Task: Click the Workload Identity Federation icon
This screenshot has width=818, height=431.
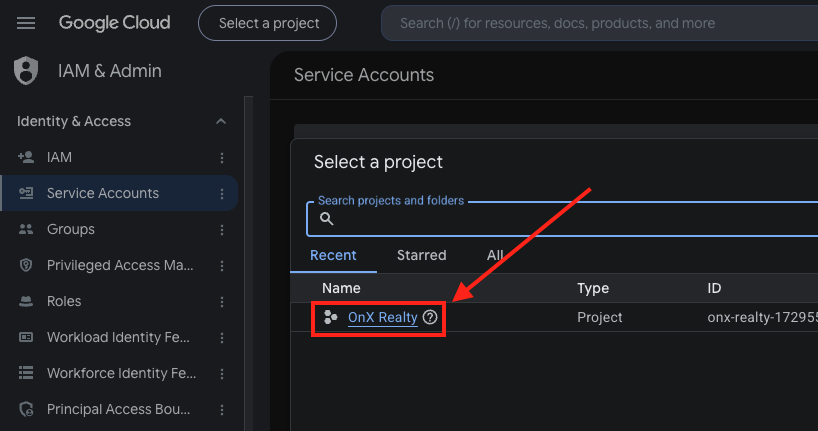Action: 26,337
